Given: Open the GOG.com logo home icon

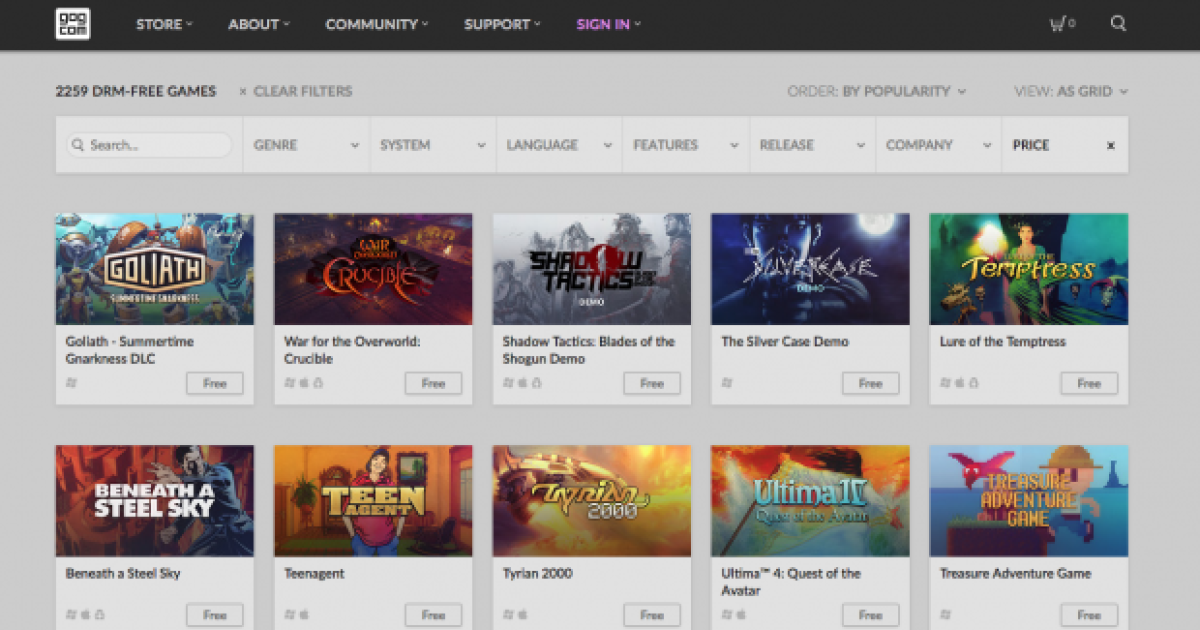Looking at the screenshot, I should pos(73,24).
